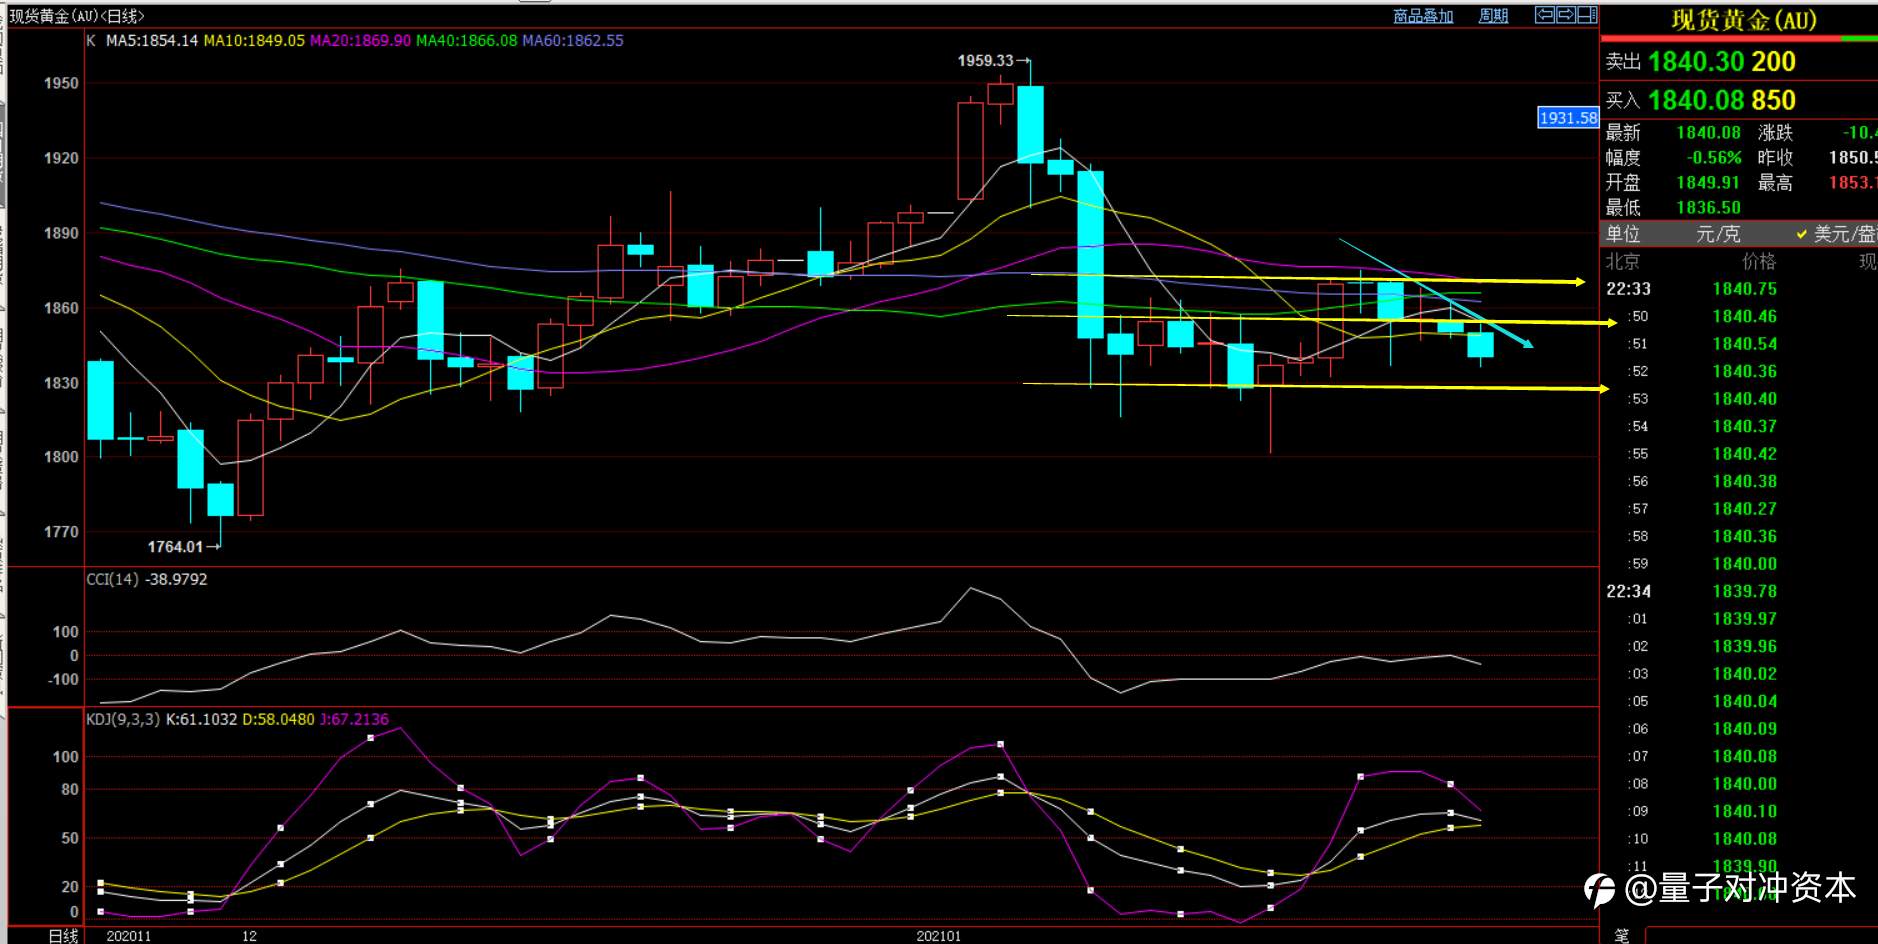Switch the unit to 元/克
The image size is (1878, 944).
point(1718,234)
